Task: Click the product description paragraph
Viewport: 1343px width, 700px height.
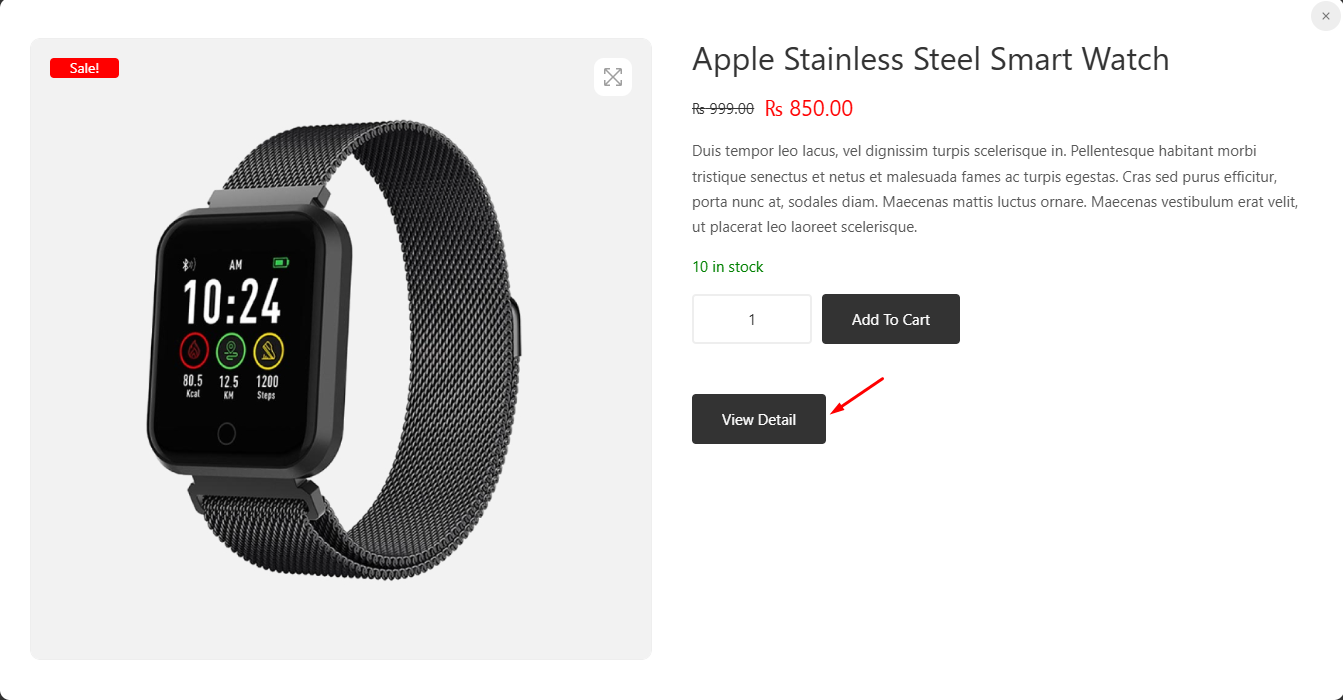Action: click(x=994, y=189)
